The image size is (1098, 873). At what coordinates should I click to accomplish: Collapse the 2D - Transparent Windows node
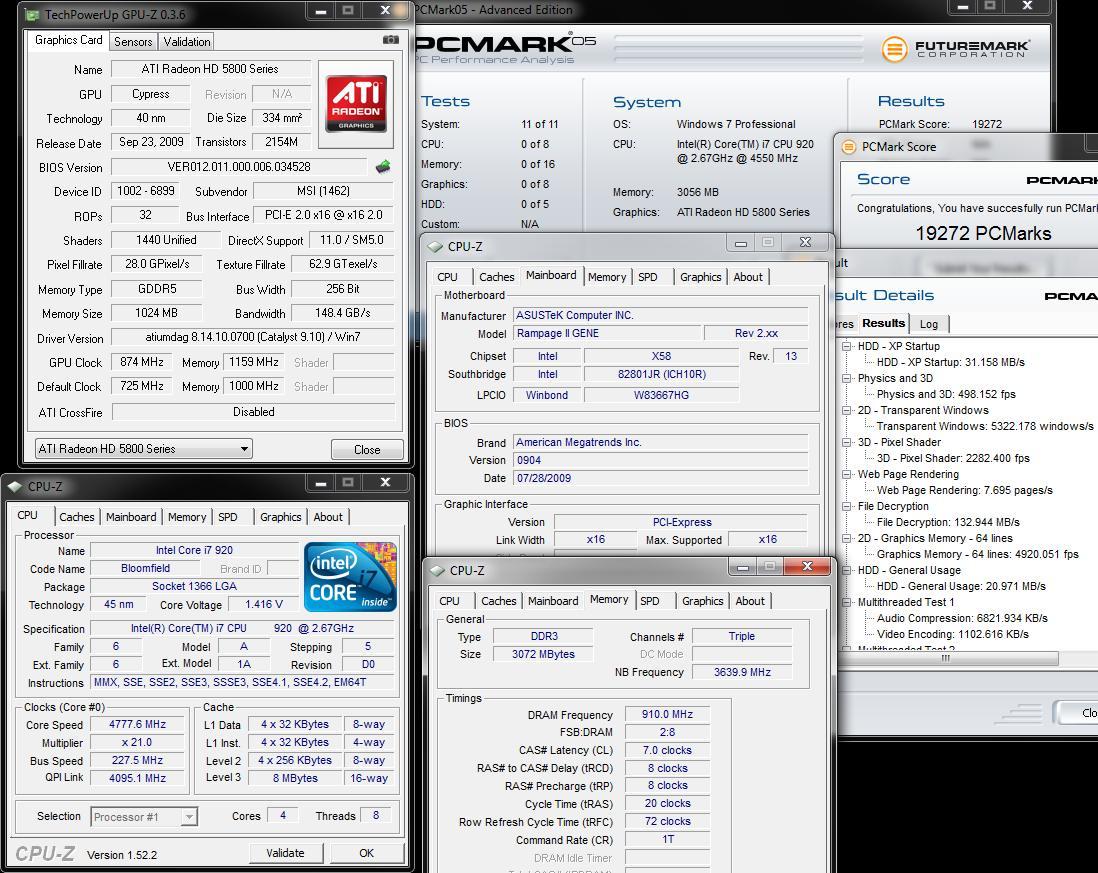coord(847,410)
